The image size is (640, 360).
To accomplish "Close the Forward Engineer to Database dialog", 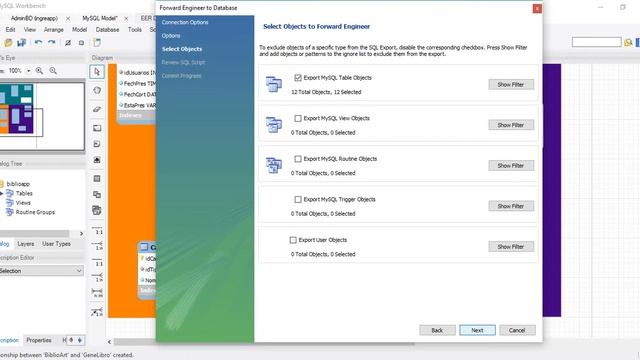I will (x=537, y=9).
